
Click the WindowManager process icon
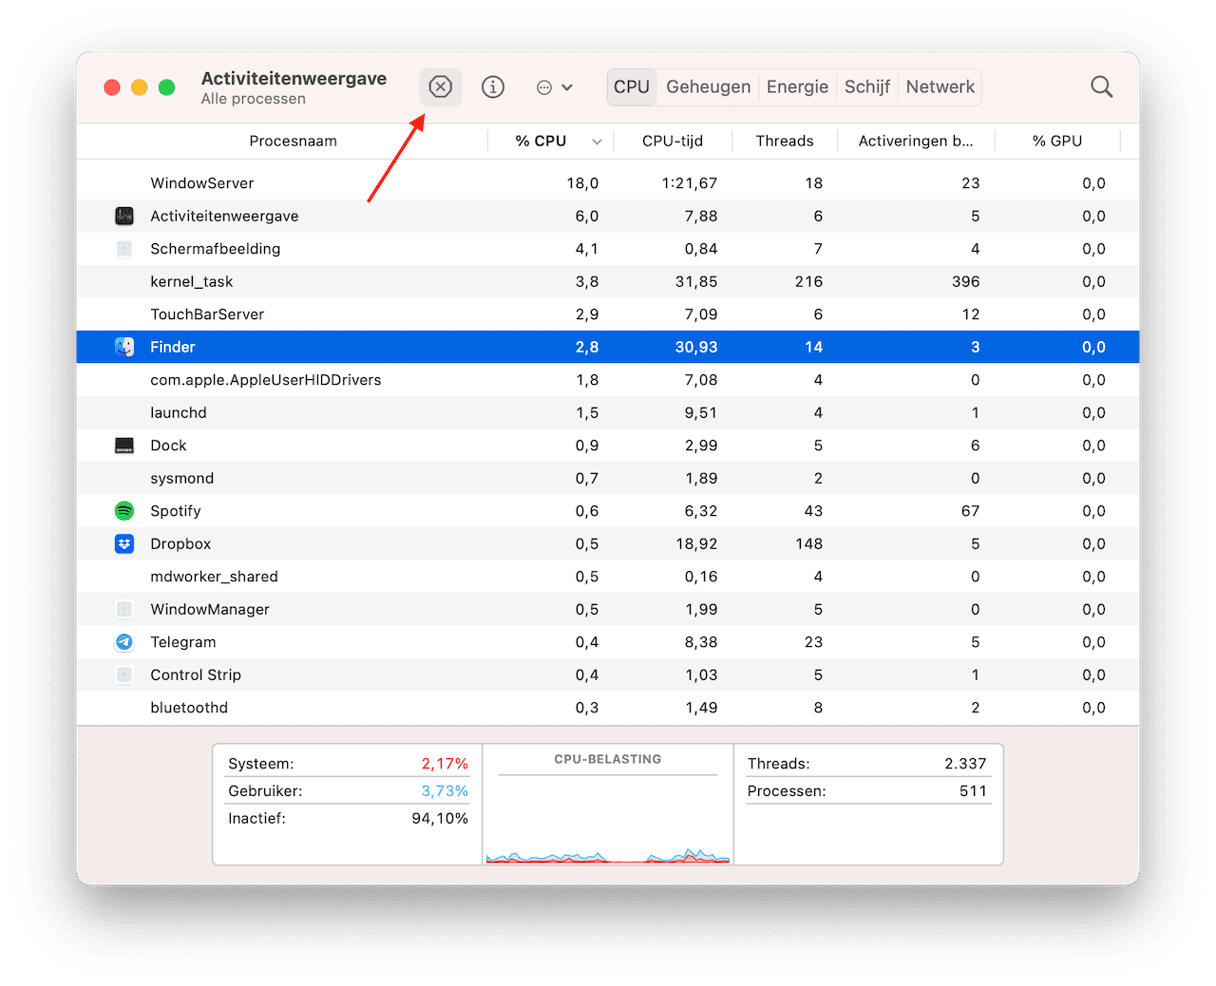coord(124,610)
